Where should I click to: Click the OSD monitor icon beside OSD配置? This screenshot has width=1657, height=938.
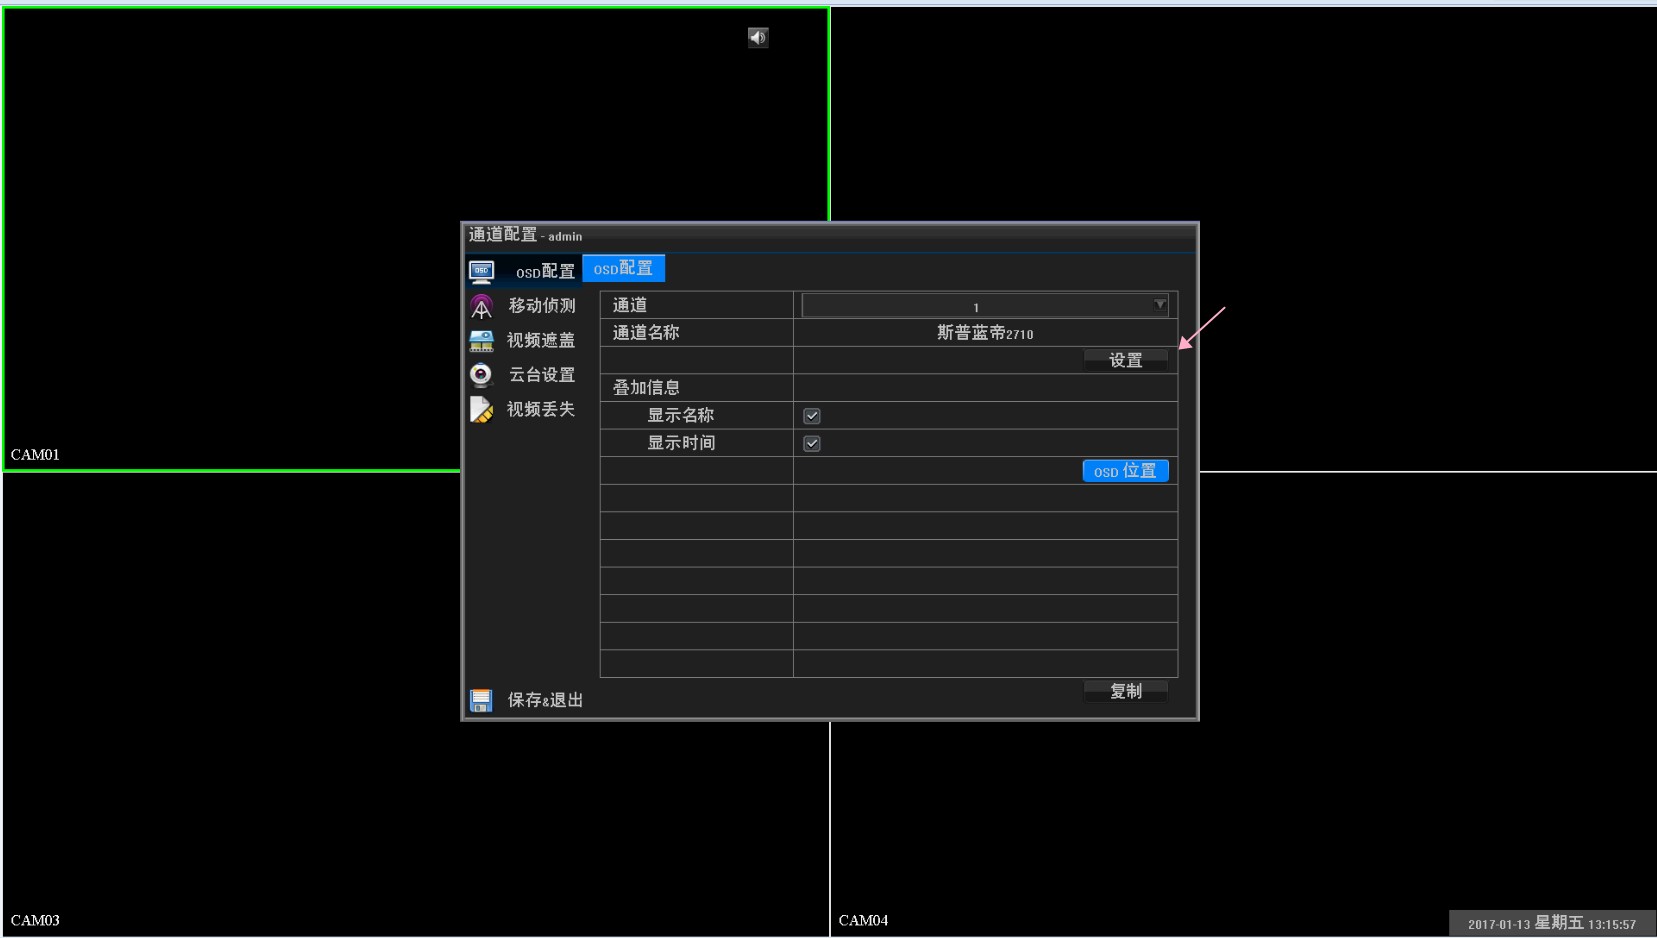pos(482,270)
